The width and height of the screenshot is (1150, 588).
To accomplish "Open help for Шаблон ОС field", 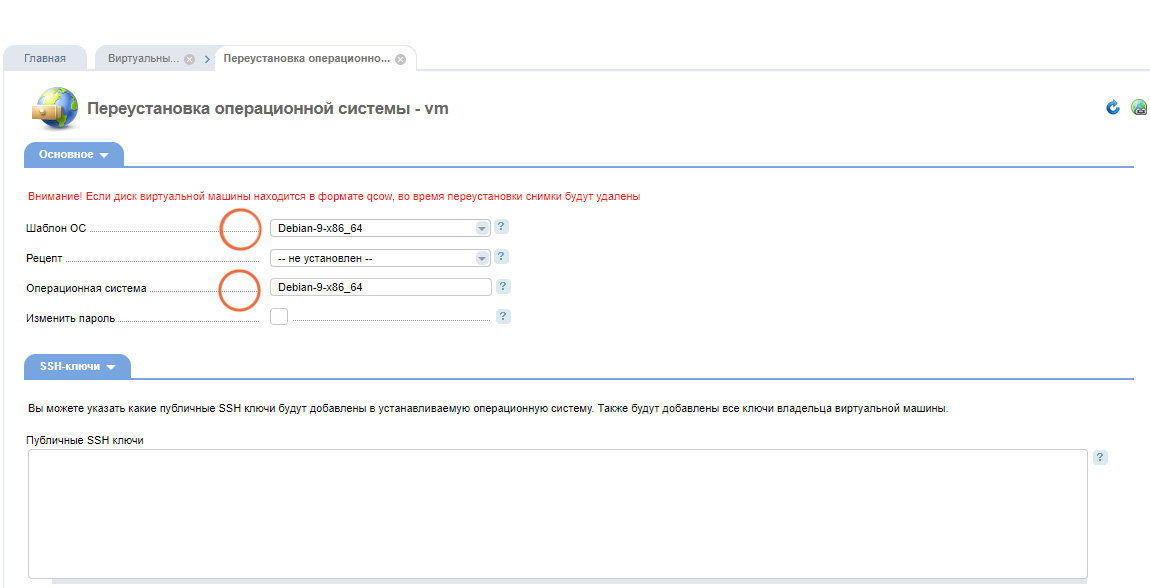I will (501, 227).
